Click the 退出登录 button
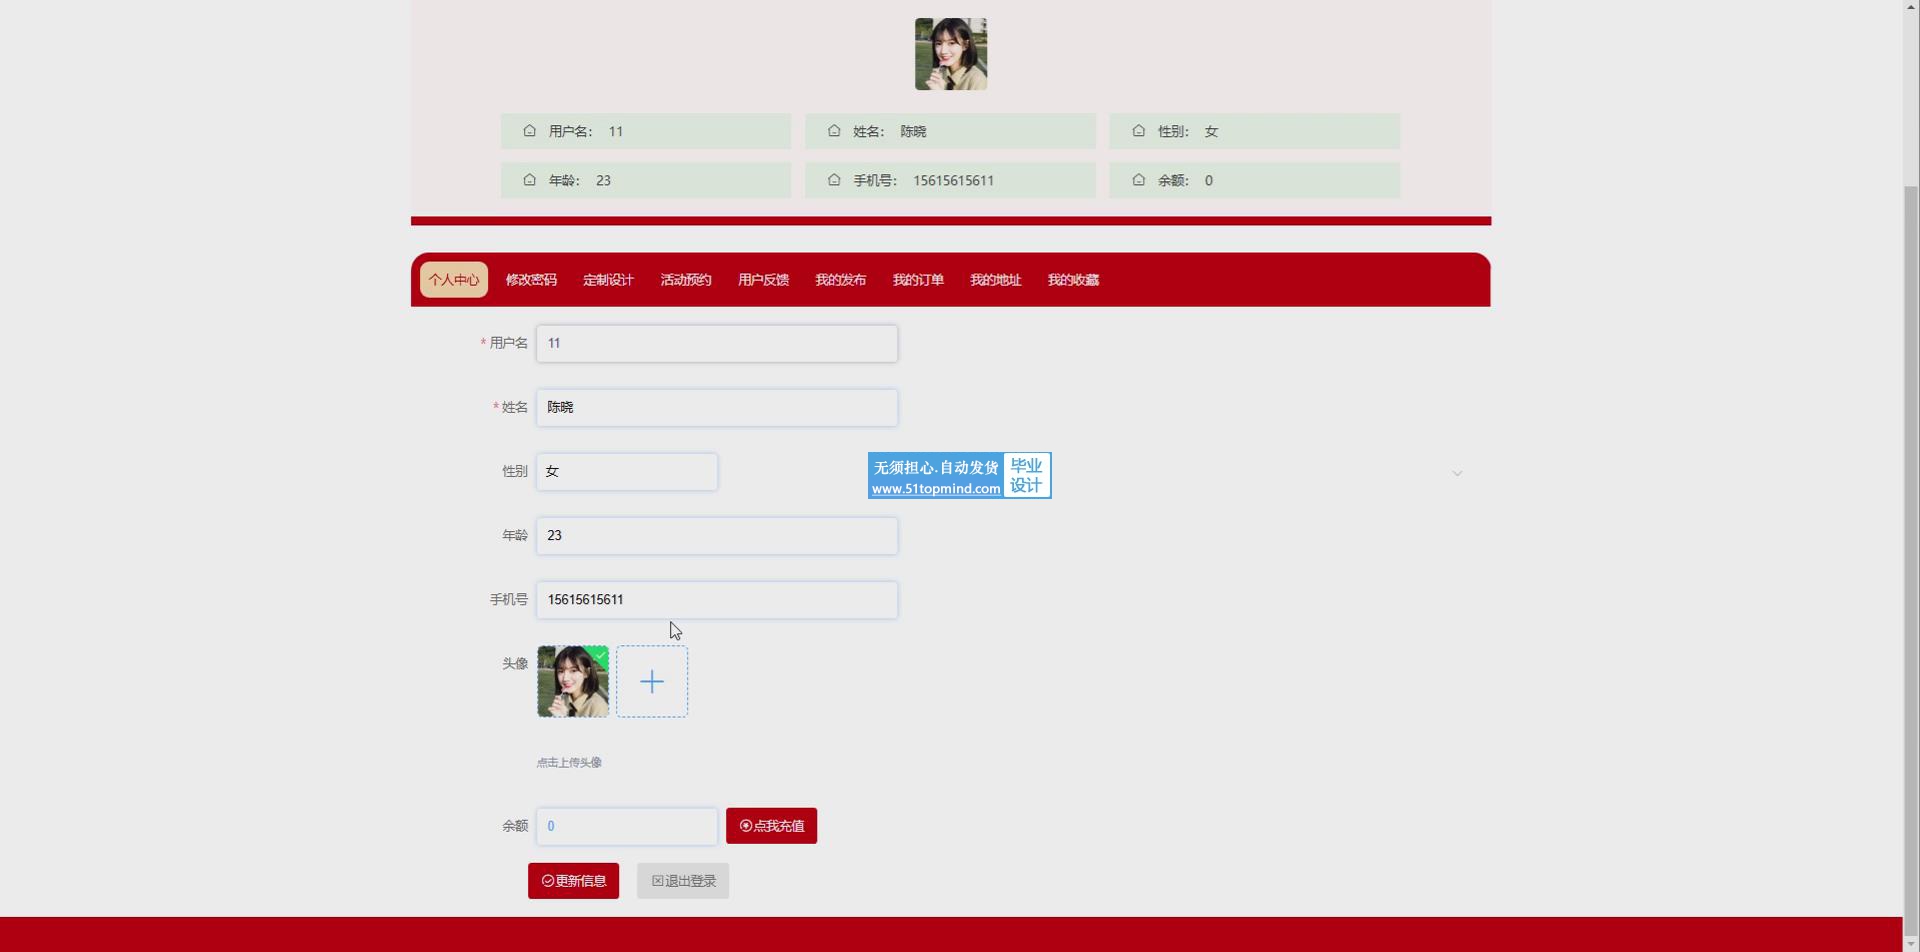 point(683,881)
